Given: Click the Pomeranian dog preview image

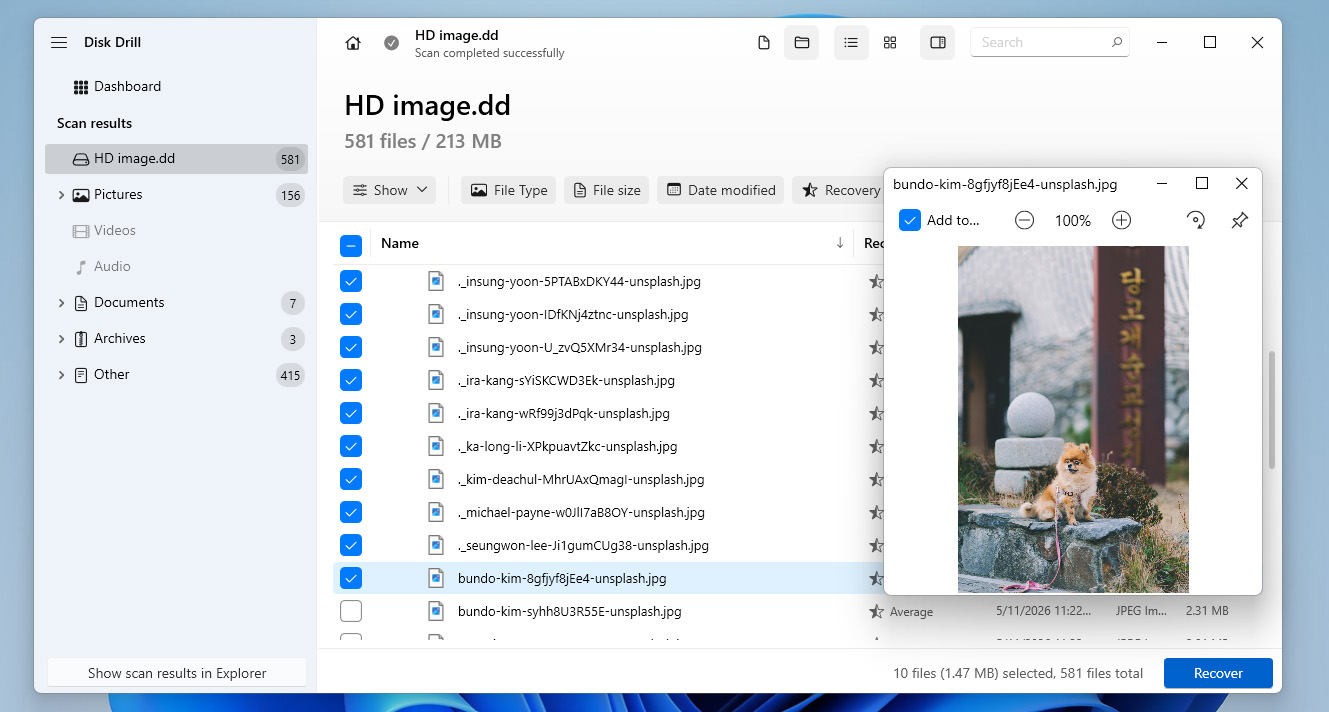Looking at the screenshot, I should (x=1073, y=419).
